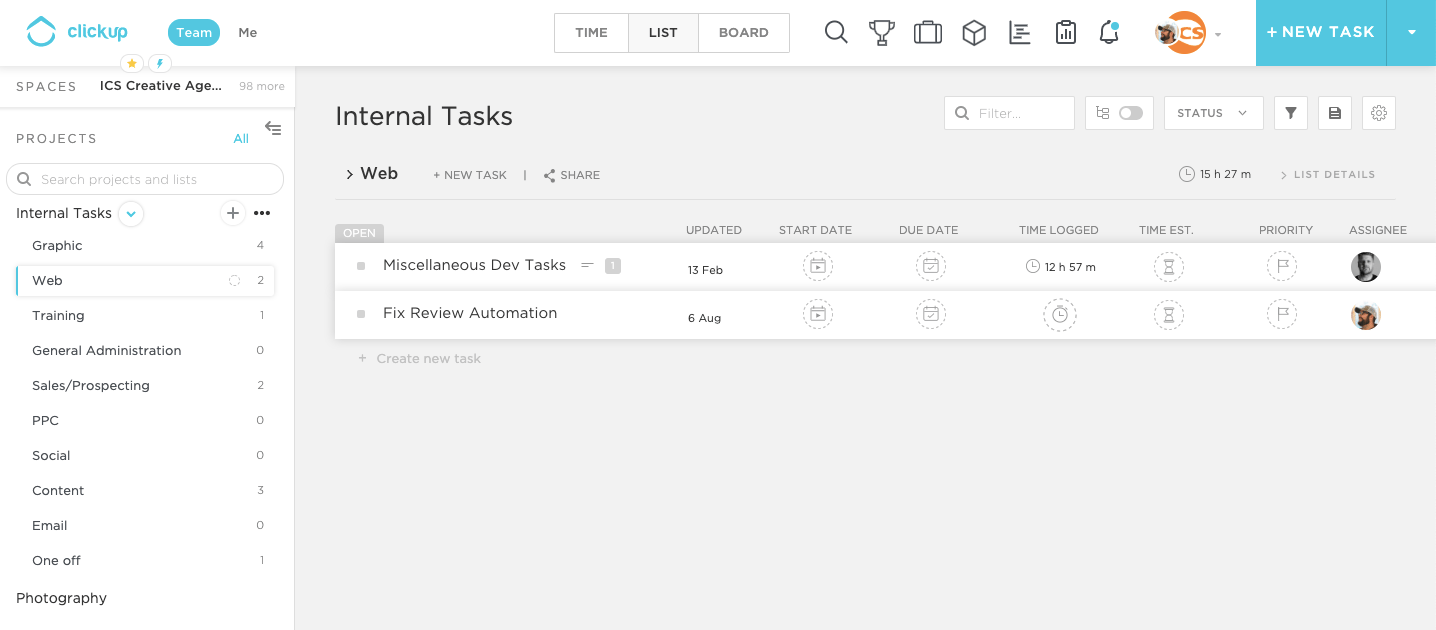The width and height of the screenshot is (1436, 630).
Task: Open the Fix Review Automation task
Action: click(470, 313)
